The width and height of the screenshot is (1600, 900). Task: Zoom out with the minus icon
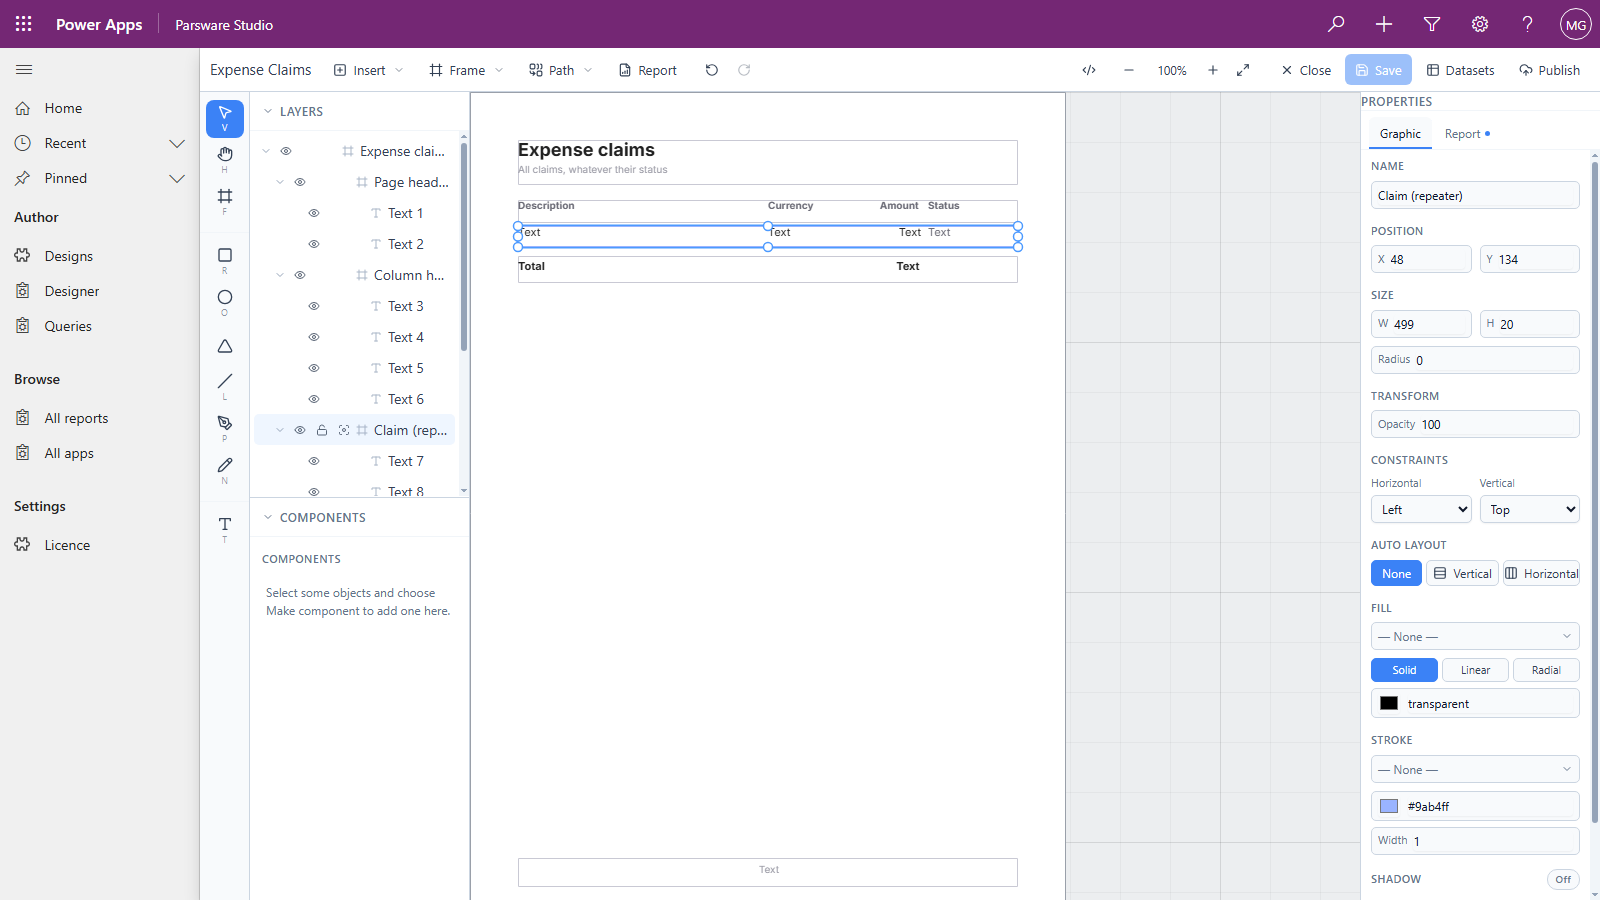[1129, 70]
